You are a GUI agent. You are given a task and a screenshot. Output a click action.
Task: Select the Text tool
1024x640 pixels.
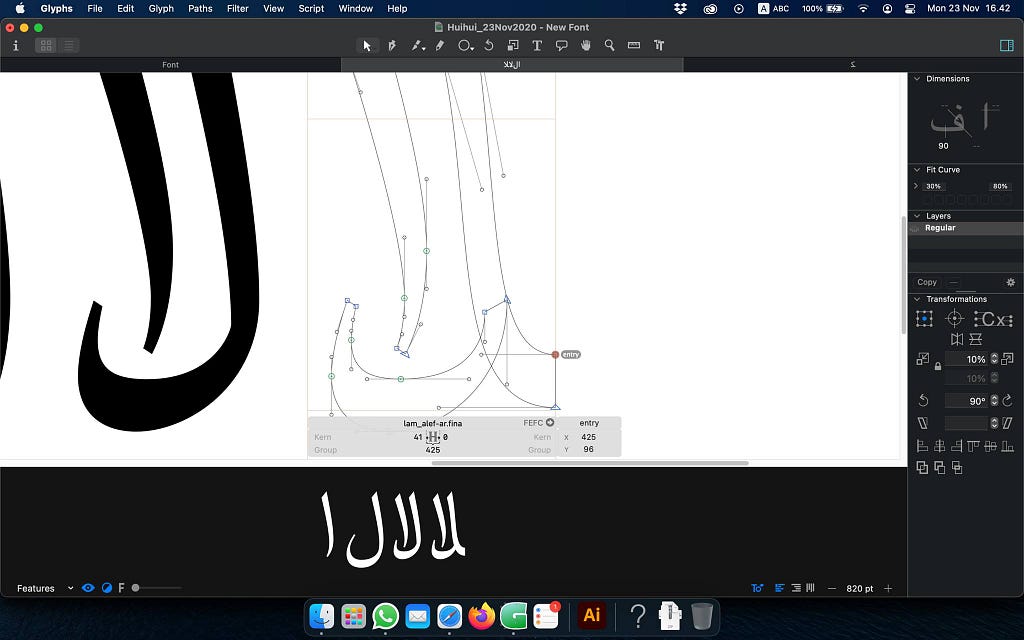(537, 45)
